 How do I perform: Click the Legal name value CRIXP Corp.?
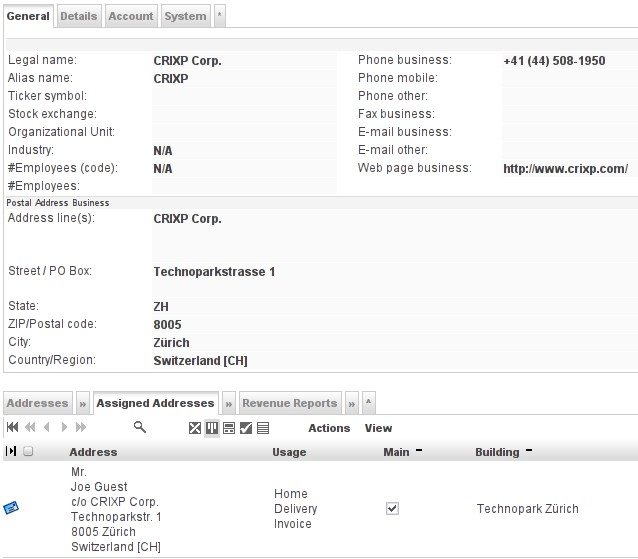click(x=188, y=61)
